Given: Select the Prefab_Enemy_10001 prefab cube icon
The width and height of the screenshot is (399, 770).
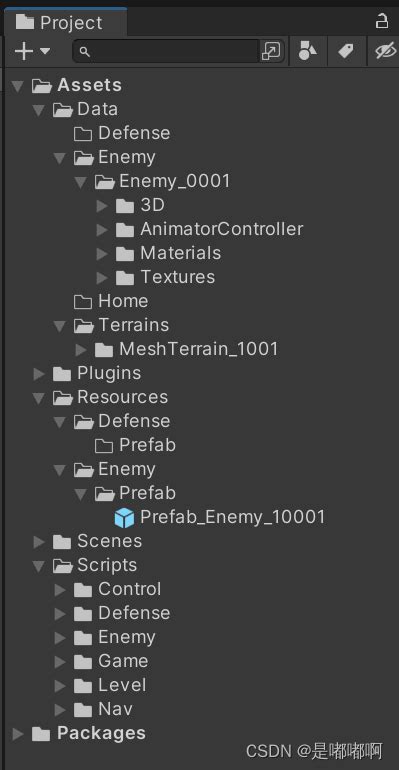Looking at the screenshot, I should 124,518.
